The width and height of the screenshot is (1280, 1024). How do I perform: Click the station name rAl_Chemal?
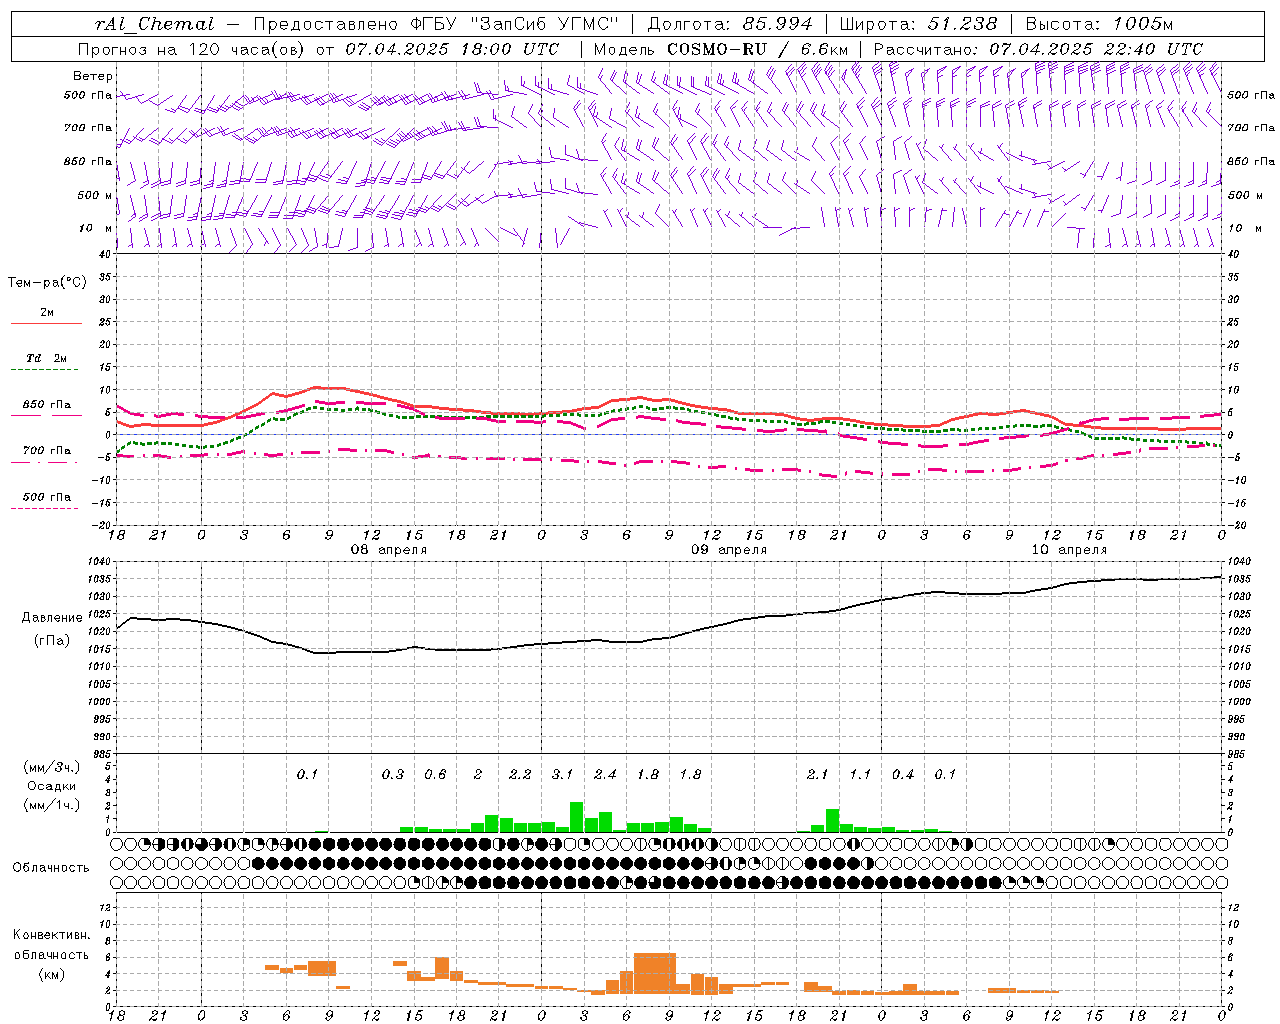155,24
